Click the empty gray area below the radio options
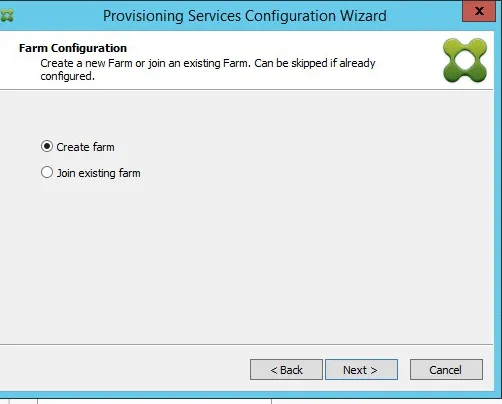This screenshot has height=404, width=502. click(x=247, y=260)
